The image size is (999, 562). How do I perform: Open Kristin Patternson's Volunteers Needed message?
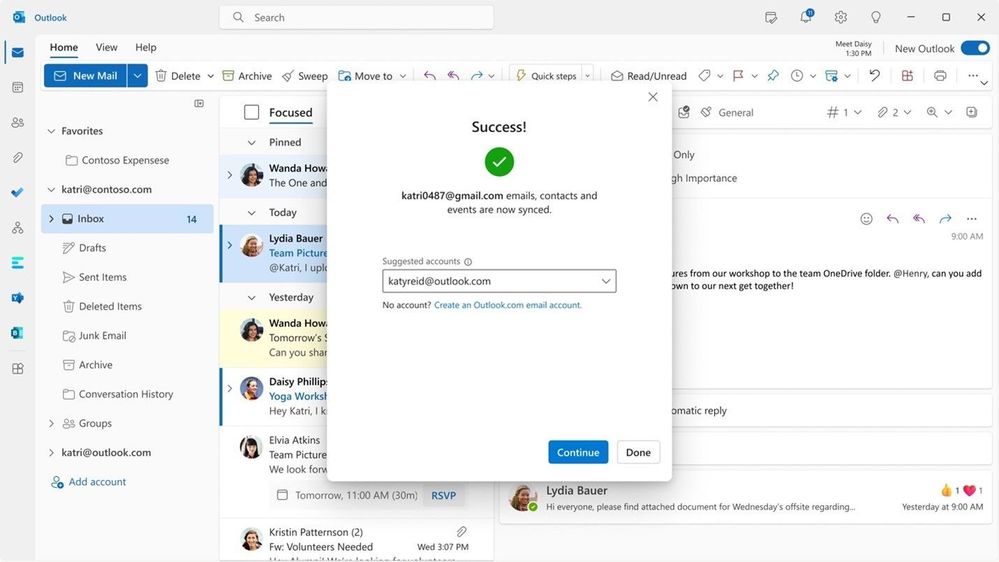coord(357,541)
